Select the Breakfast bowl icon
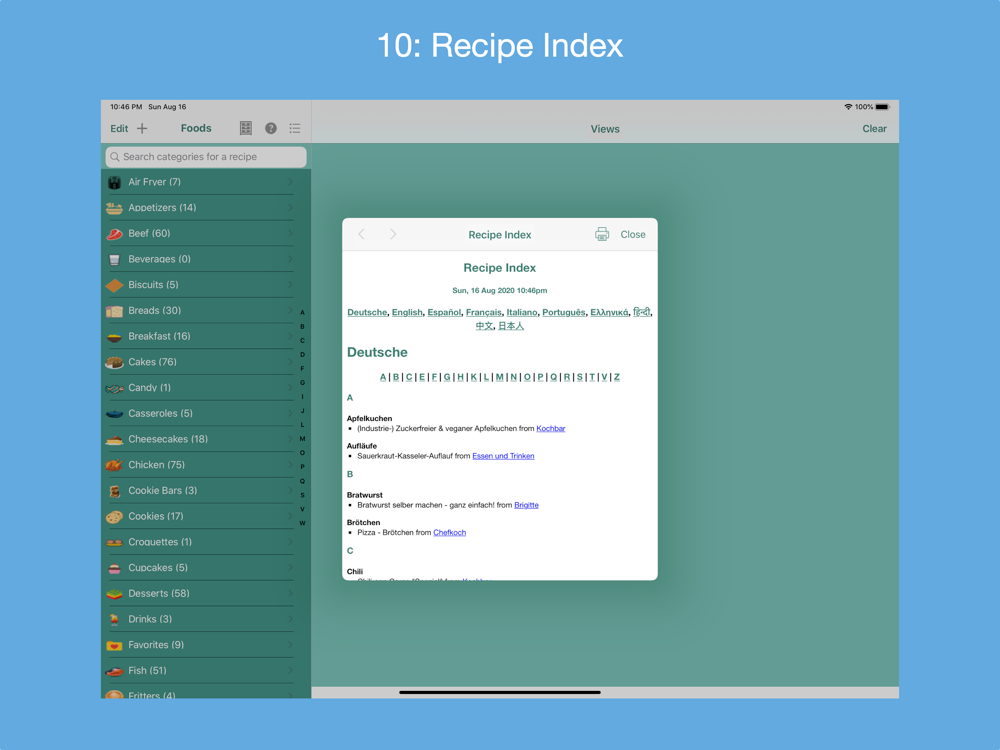The height and width of the screenshot is (750, 1000). [x=115, y=337]
